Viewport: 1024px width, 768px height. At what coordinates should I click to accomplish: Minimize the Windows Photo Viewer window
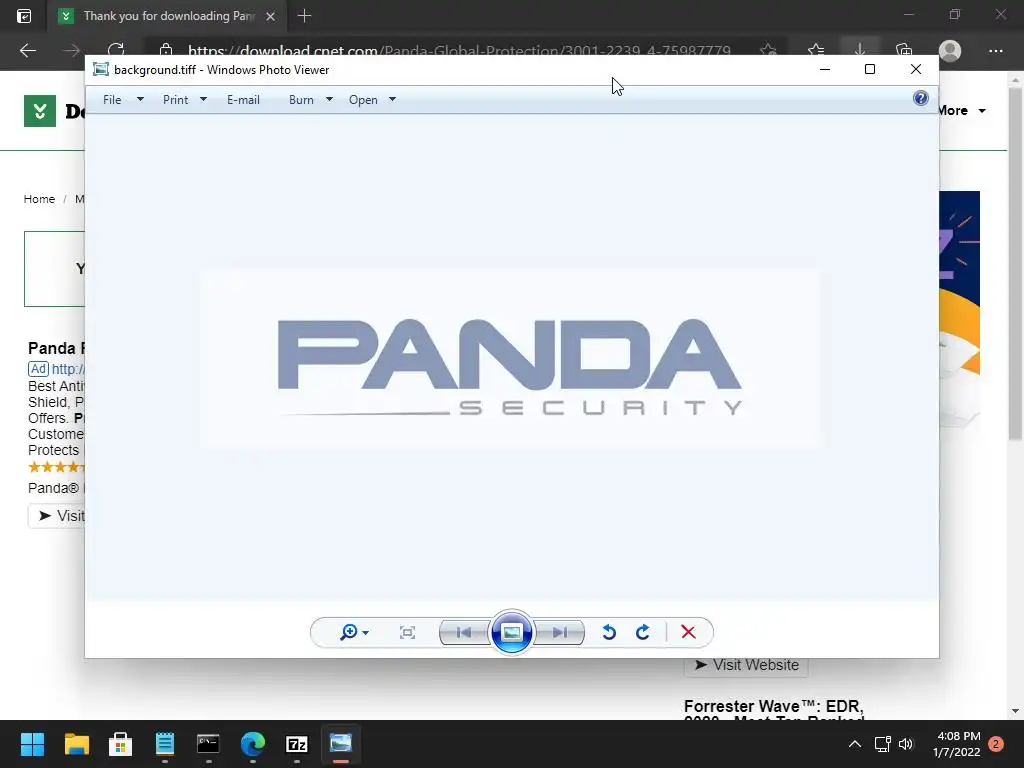click(825, 69)
